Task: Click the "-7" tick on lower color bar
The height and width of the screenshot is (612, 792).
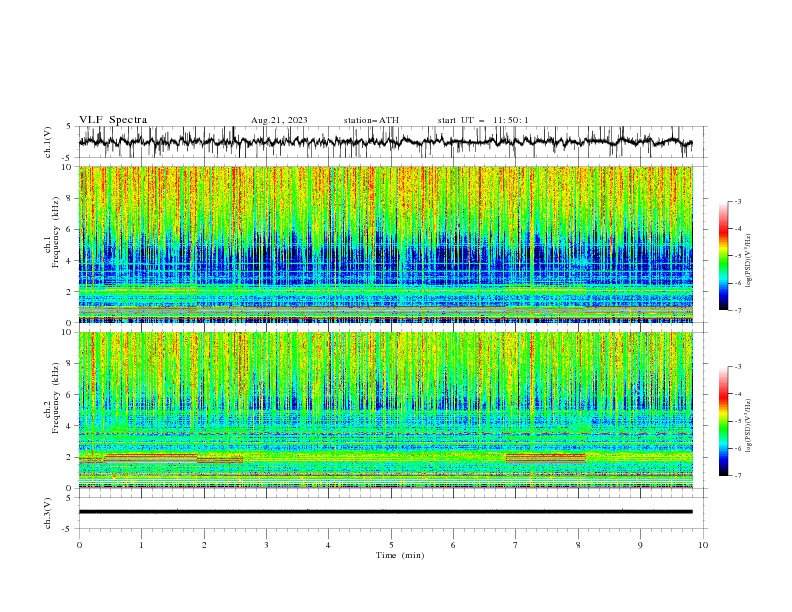Action: pyautogui.click(x=738, y=476)
